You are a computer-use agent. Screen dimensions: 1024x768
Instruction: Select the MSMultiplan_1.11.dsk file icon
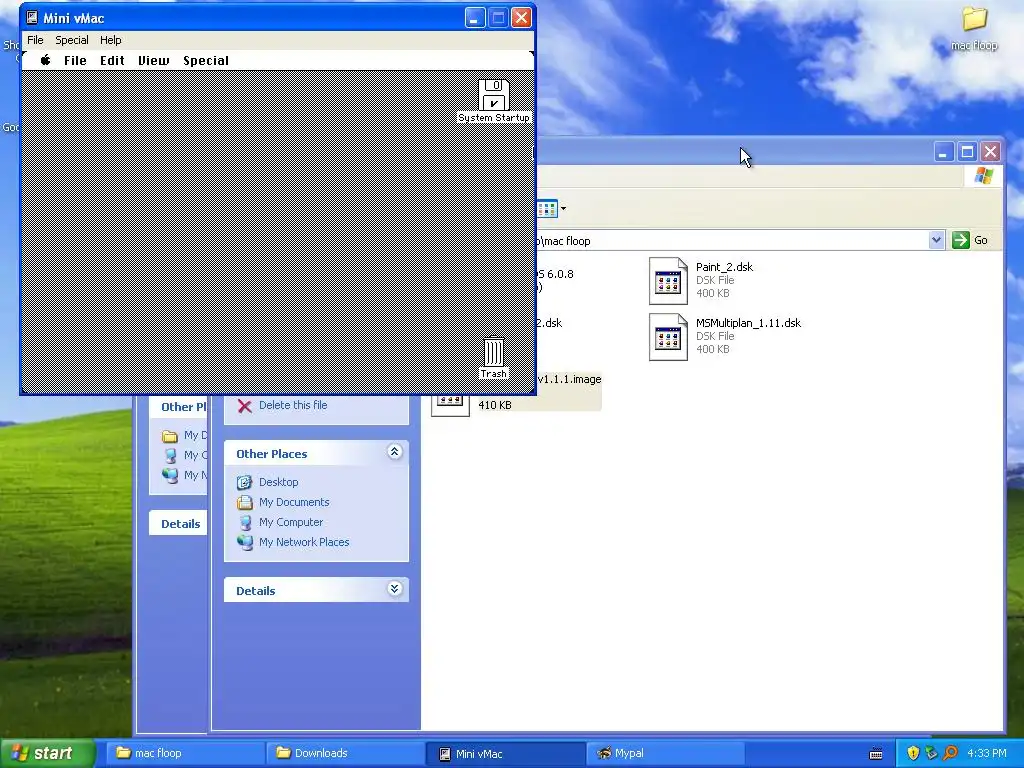click(668, 337)
